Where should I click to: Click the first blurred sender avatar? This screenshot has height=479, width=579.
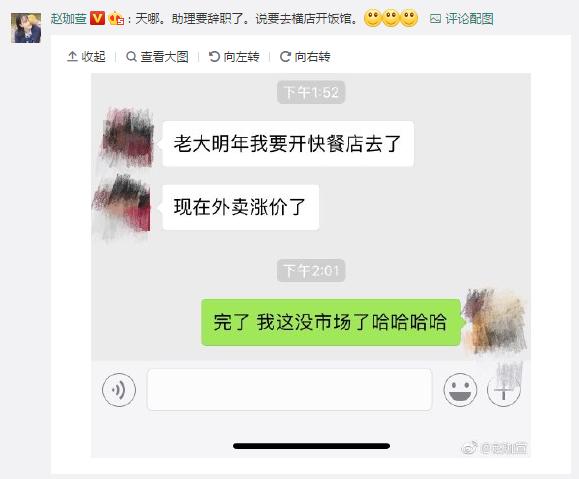[127, 137]
